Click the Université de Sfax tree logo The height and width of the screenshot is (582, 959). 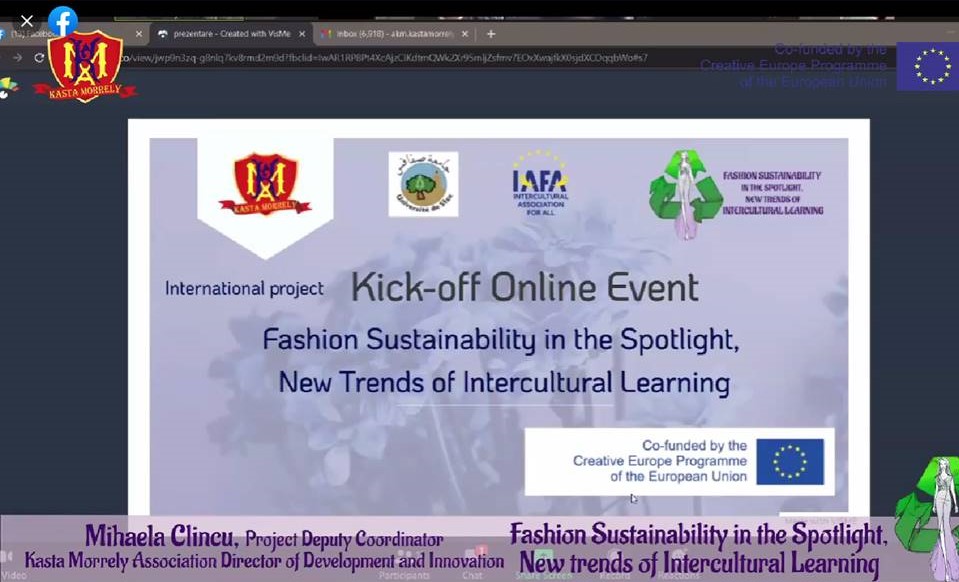(423, 184)
